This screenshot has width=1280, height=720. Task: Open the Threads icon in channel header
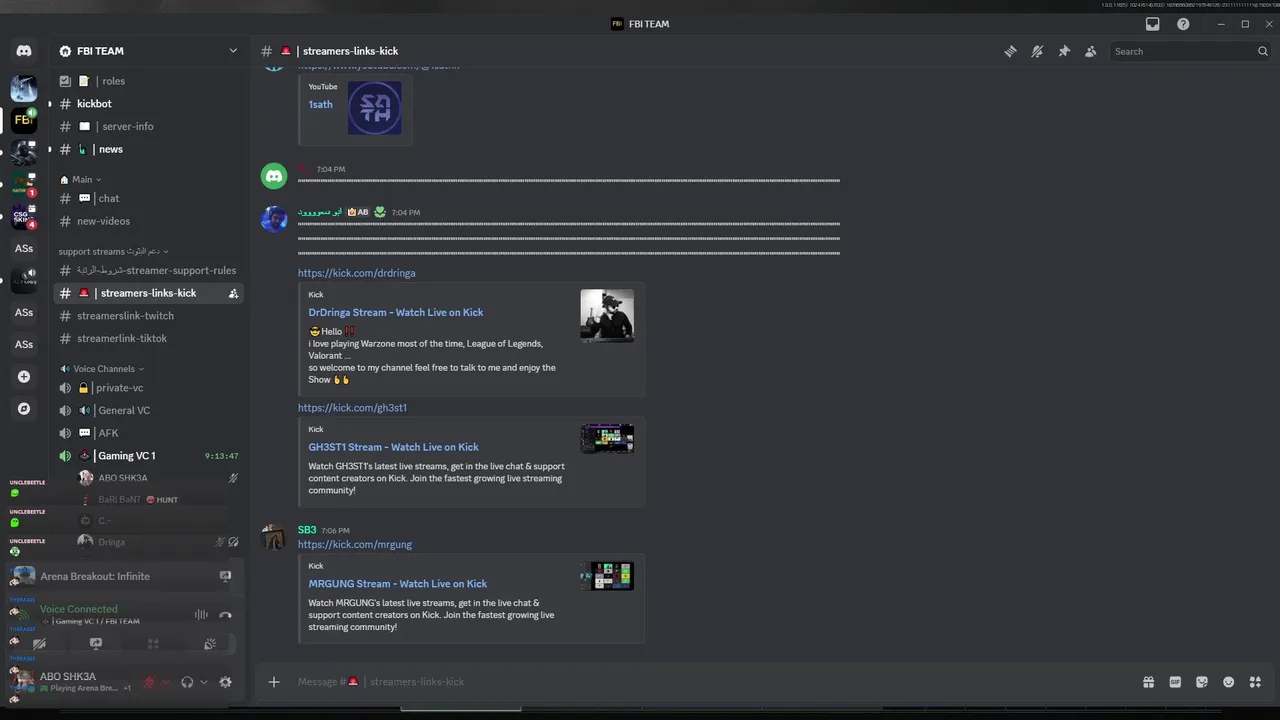[1010, 51]
